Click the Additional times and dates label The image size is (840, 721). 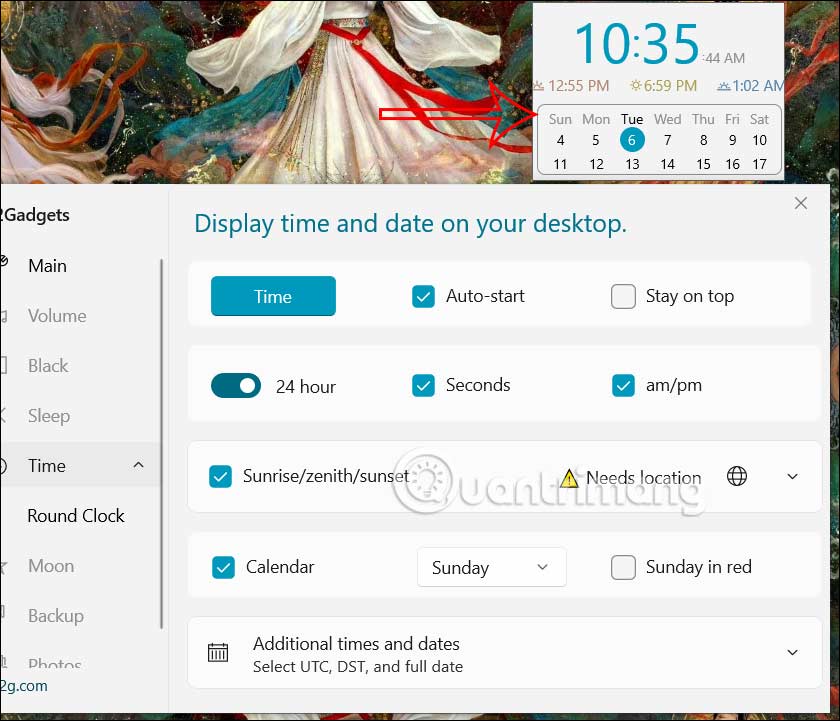point(356,643)
